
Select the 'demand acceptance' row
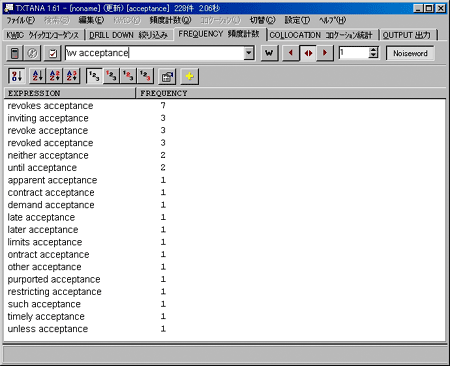(x=224, y=205)
